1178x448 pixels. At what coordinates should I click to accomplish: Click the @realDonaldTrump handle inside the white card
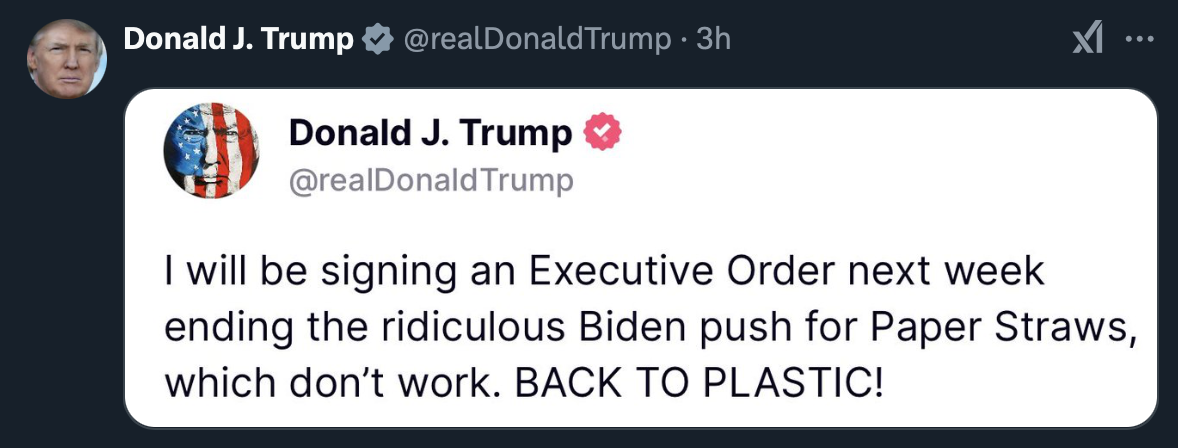tap(430, 181)
